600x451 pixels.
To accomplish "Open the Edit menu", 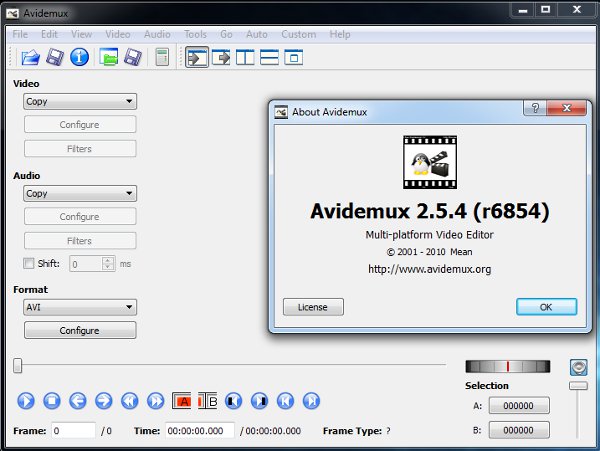I will [49, 34].
